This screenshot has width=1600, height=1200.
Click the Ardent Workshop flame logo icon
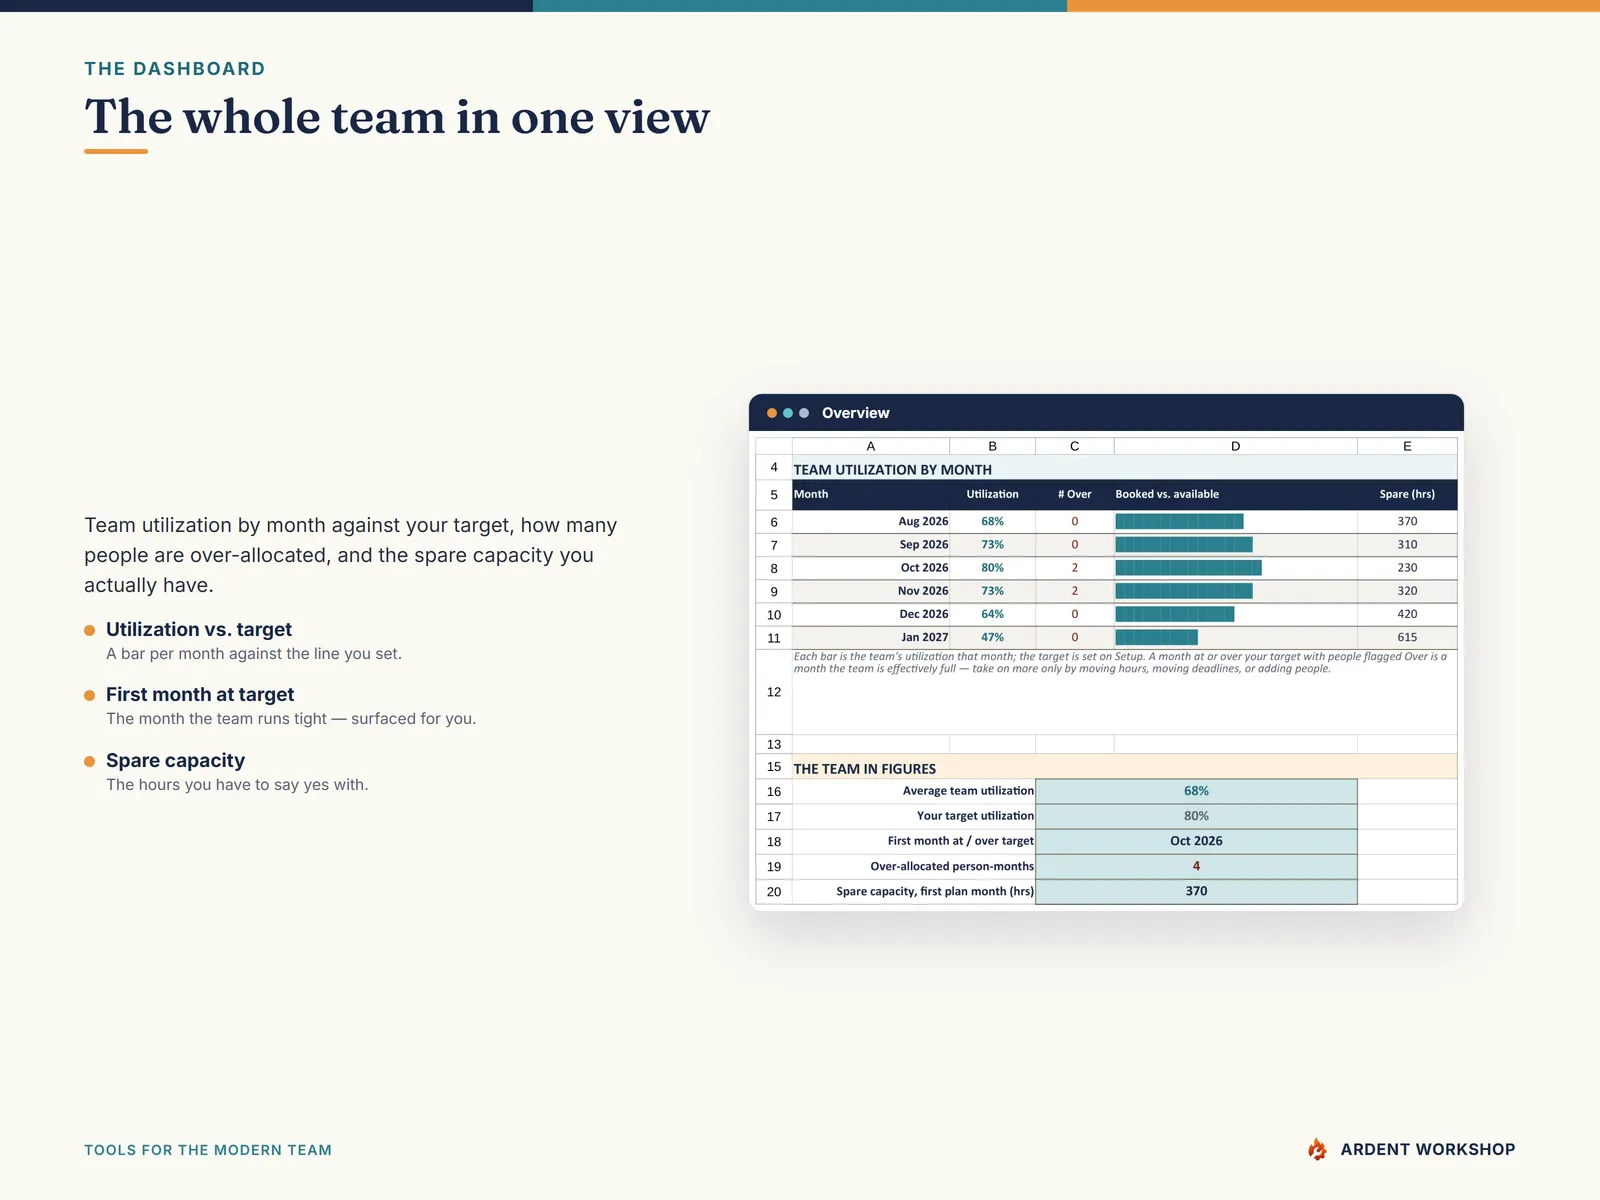[x=1317, y=1149]
